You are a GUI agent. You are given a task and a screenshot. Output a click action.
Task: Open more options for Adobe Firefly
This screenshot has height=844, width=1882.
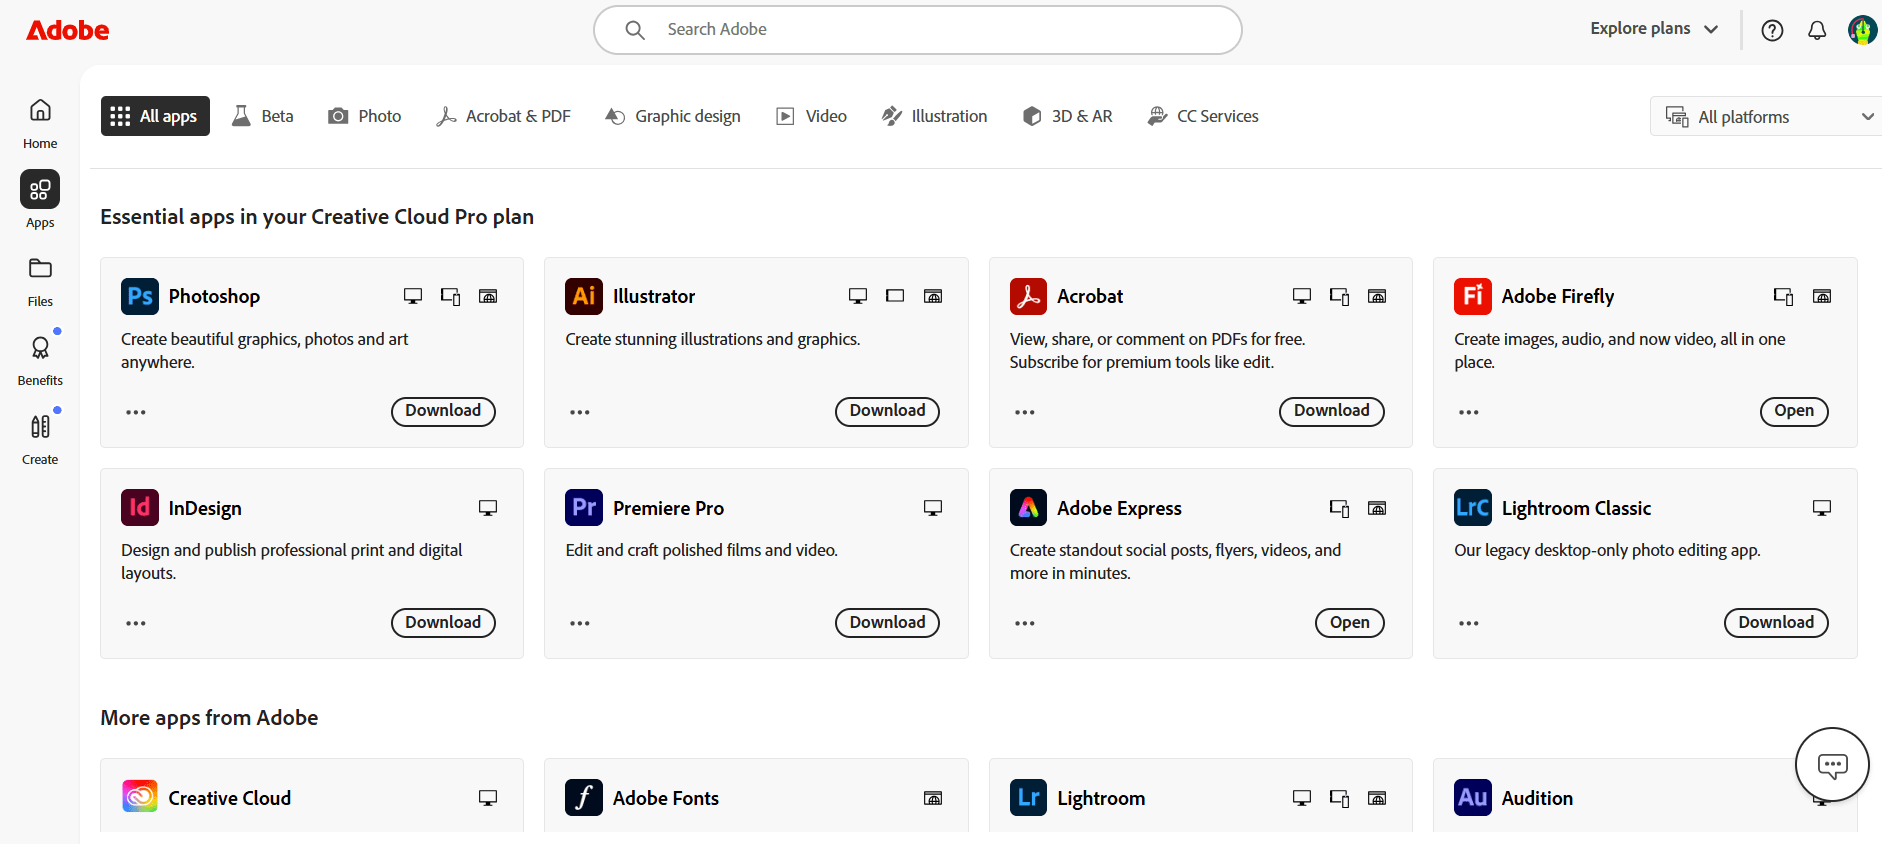(1469, 412)
